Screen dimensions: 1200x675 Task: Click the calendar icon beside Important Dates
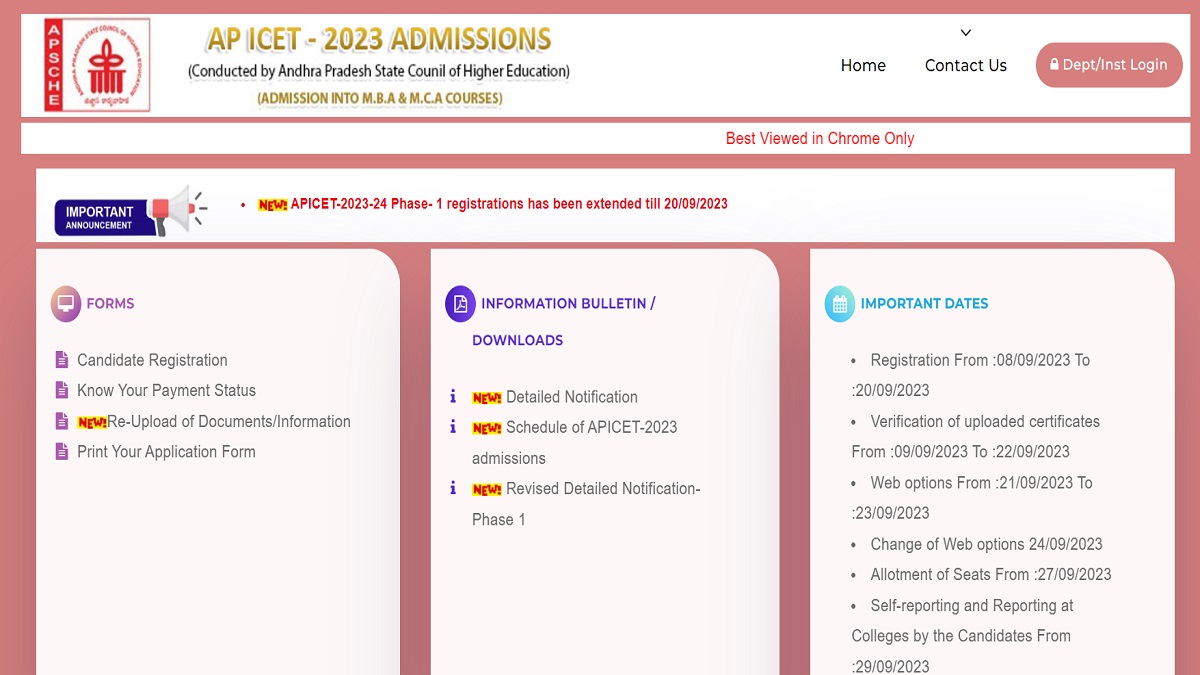tap(840, 304)
